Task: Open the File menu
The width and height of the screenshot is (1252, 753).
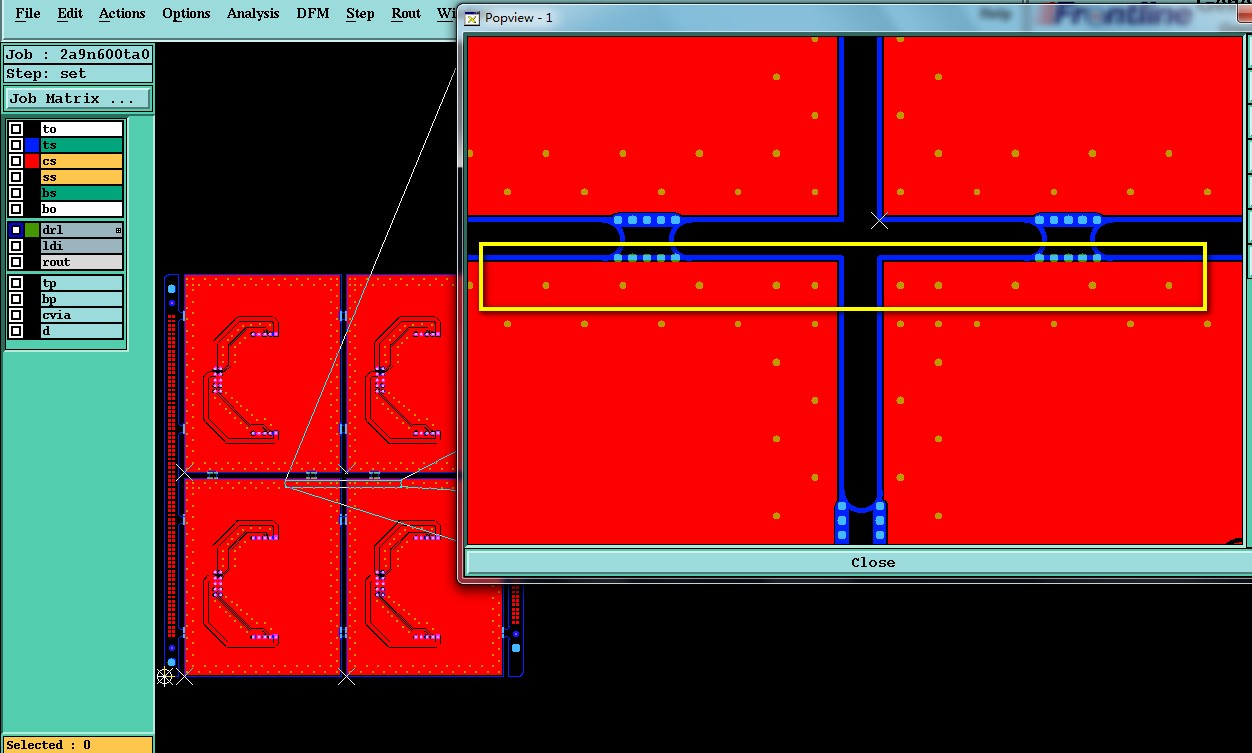Action: (x=29, y=13)
